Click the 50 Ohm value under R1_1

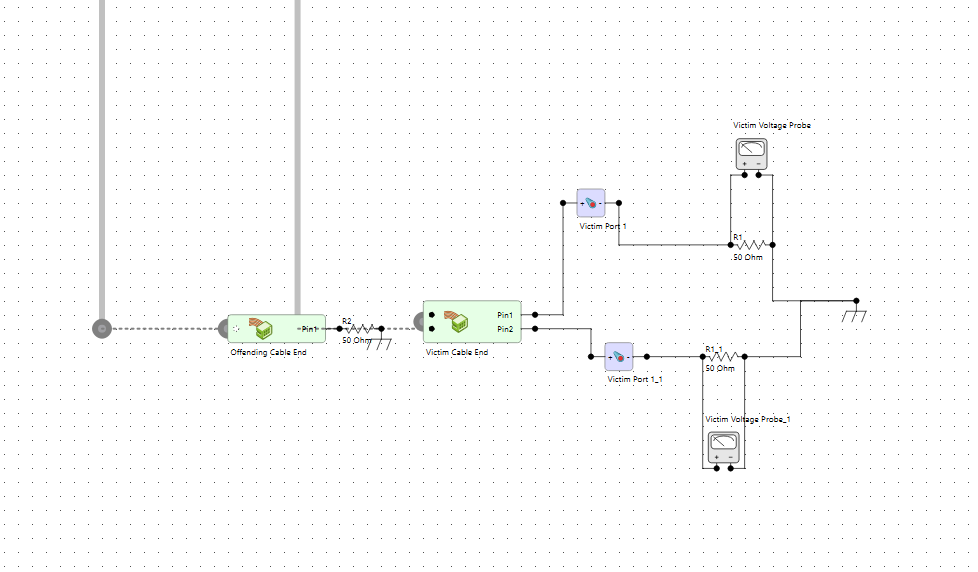tap(720, 369)
